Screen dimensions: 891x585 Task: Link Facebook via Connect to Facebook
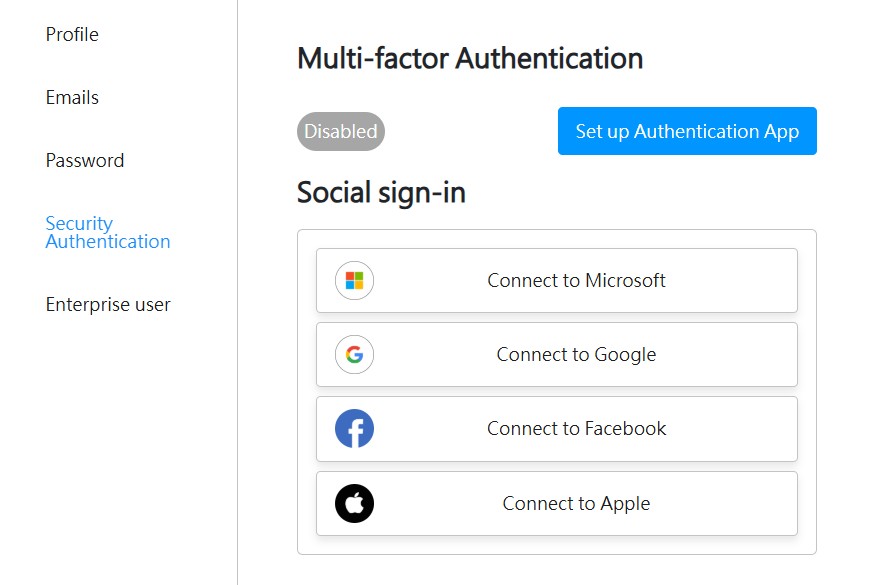pyautogui.click(x=576, y=429)
